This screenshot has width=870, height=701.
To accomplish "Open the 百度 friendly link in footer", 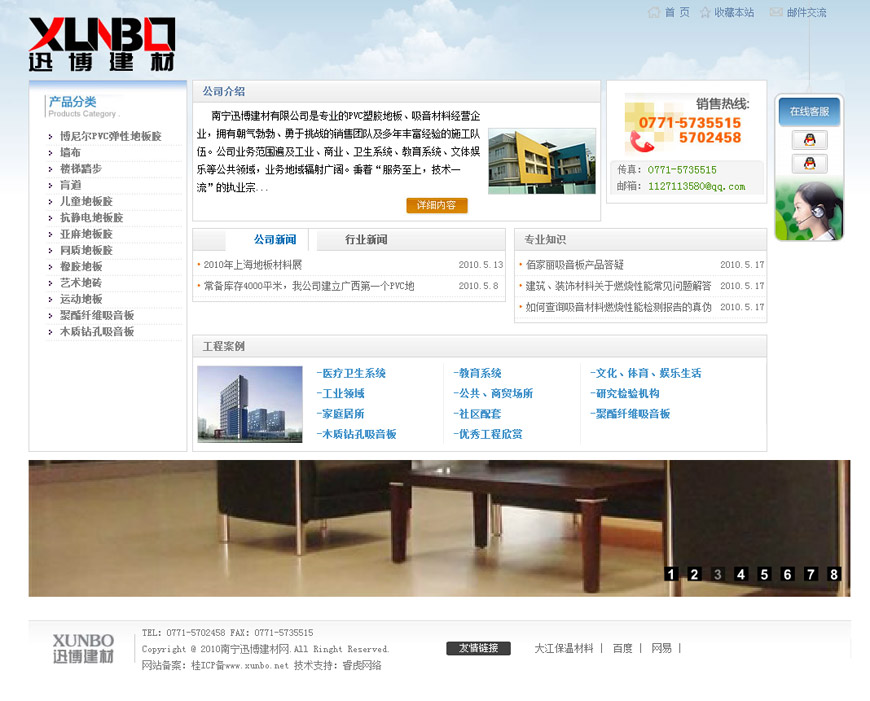I will click(x=622, y=648).
